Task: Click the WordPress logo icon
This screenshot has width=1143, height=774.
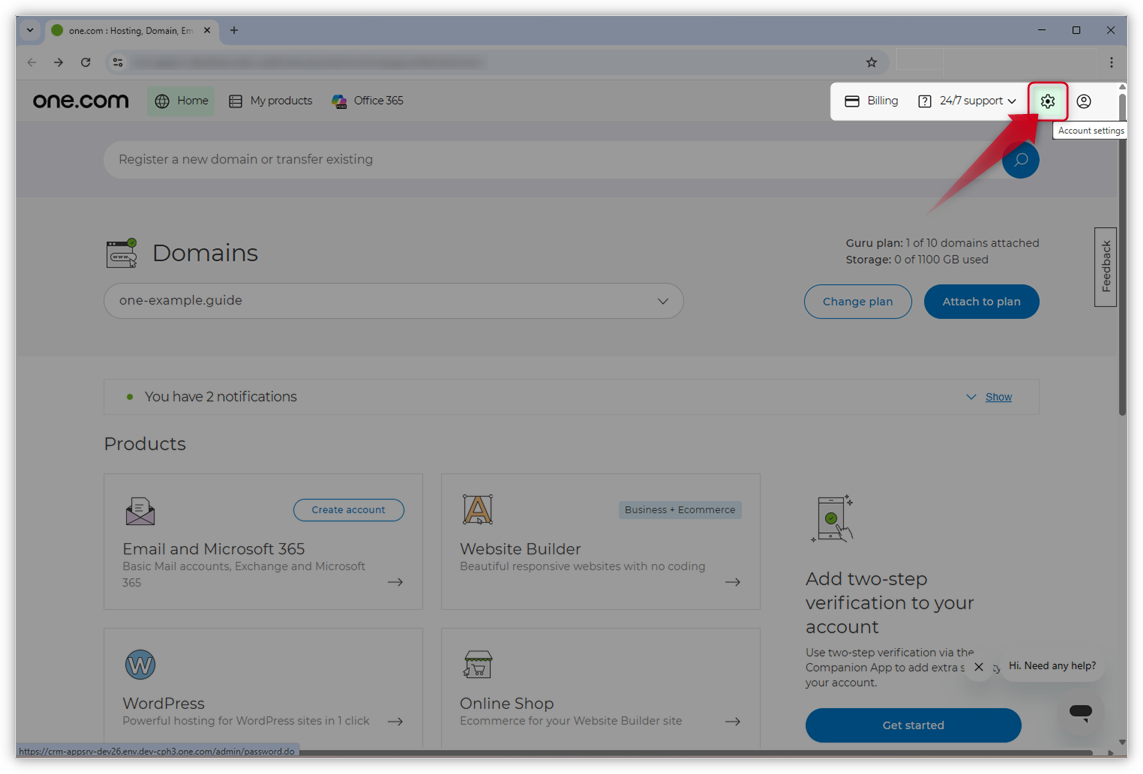Action: [140, 664]
